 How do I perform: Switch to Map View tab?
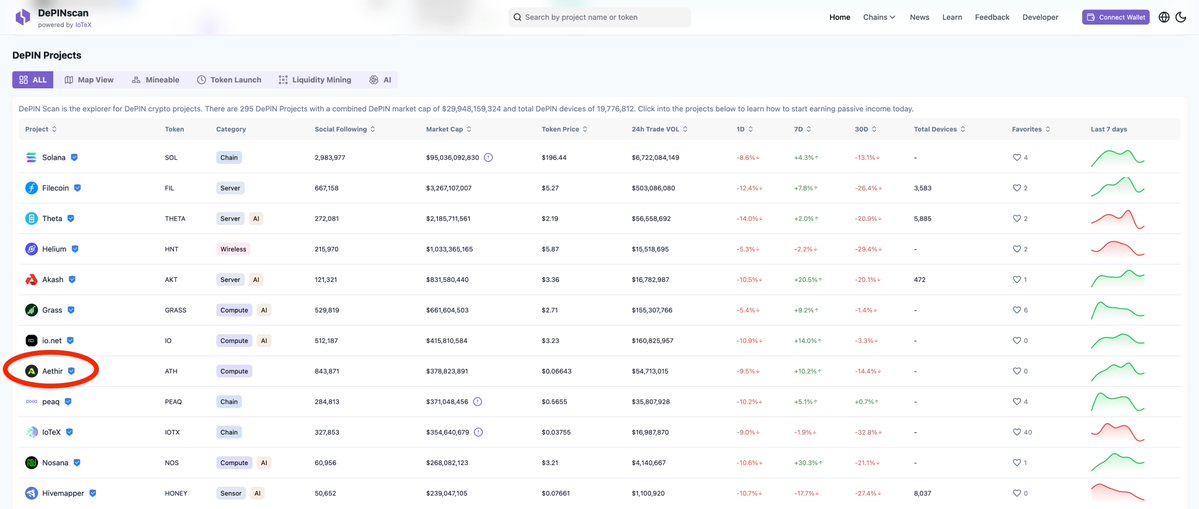click(x=89, y=79)
